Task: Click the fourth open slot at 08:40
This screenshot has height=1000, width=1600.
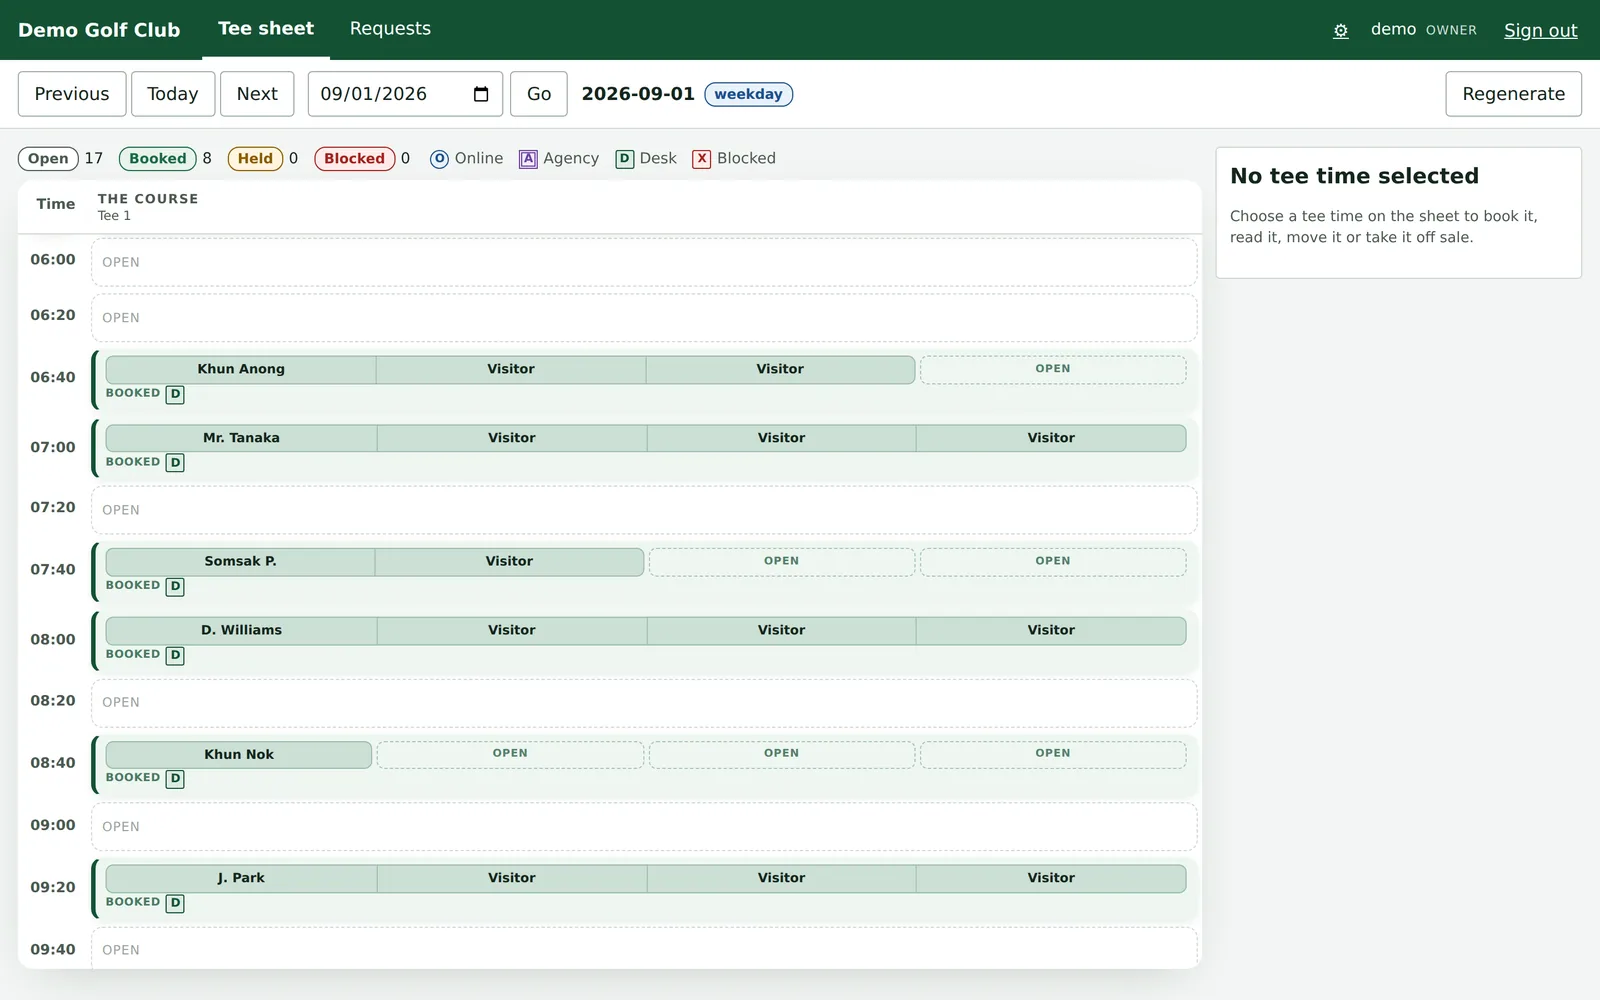Action: tap(1053, 755)
